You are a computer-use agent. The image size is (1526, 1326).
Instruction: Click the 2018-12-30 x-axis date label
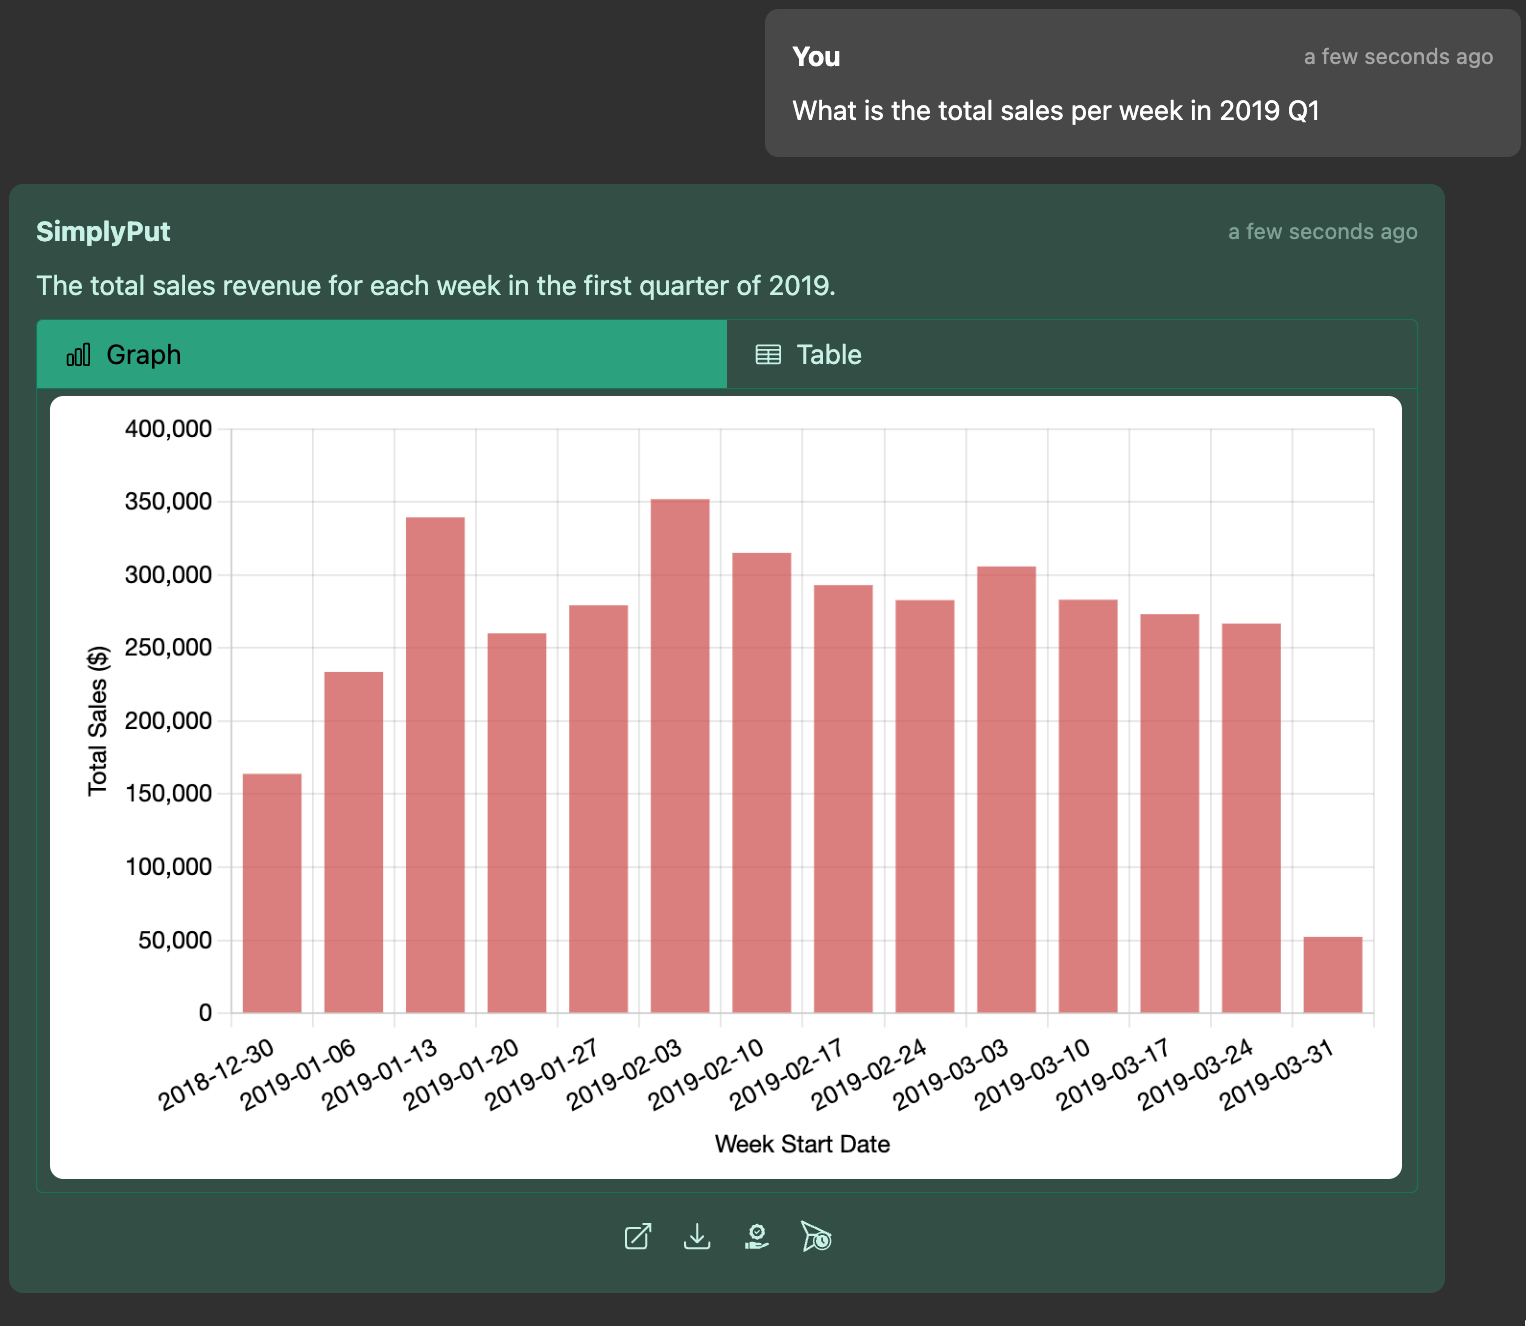(x=217, y=1074)
